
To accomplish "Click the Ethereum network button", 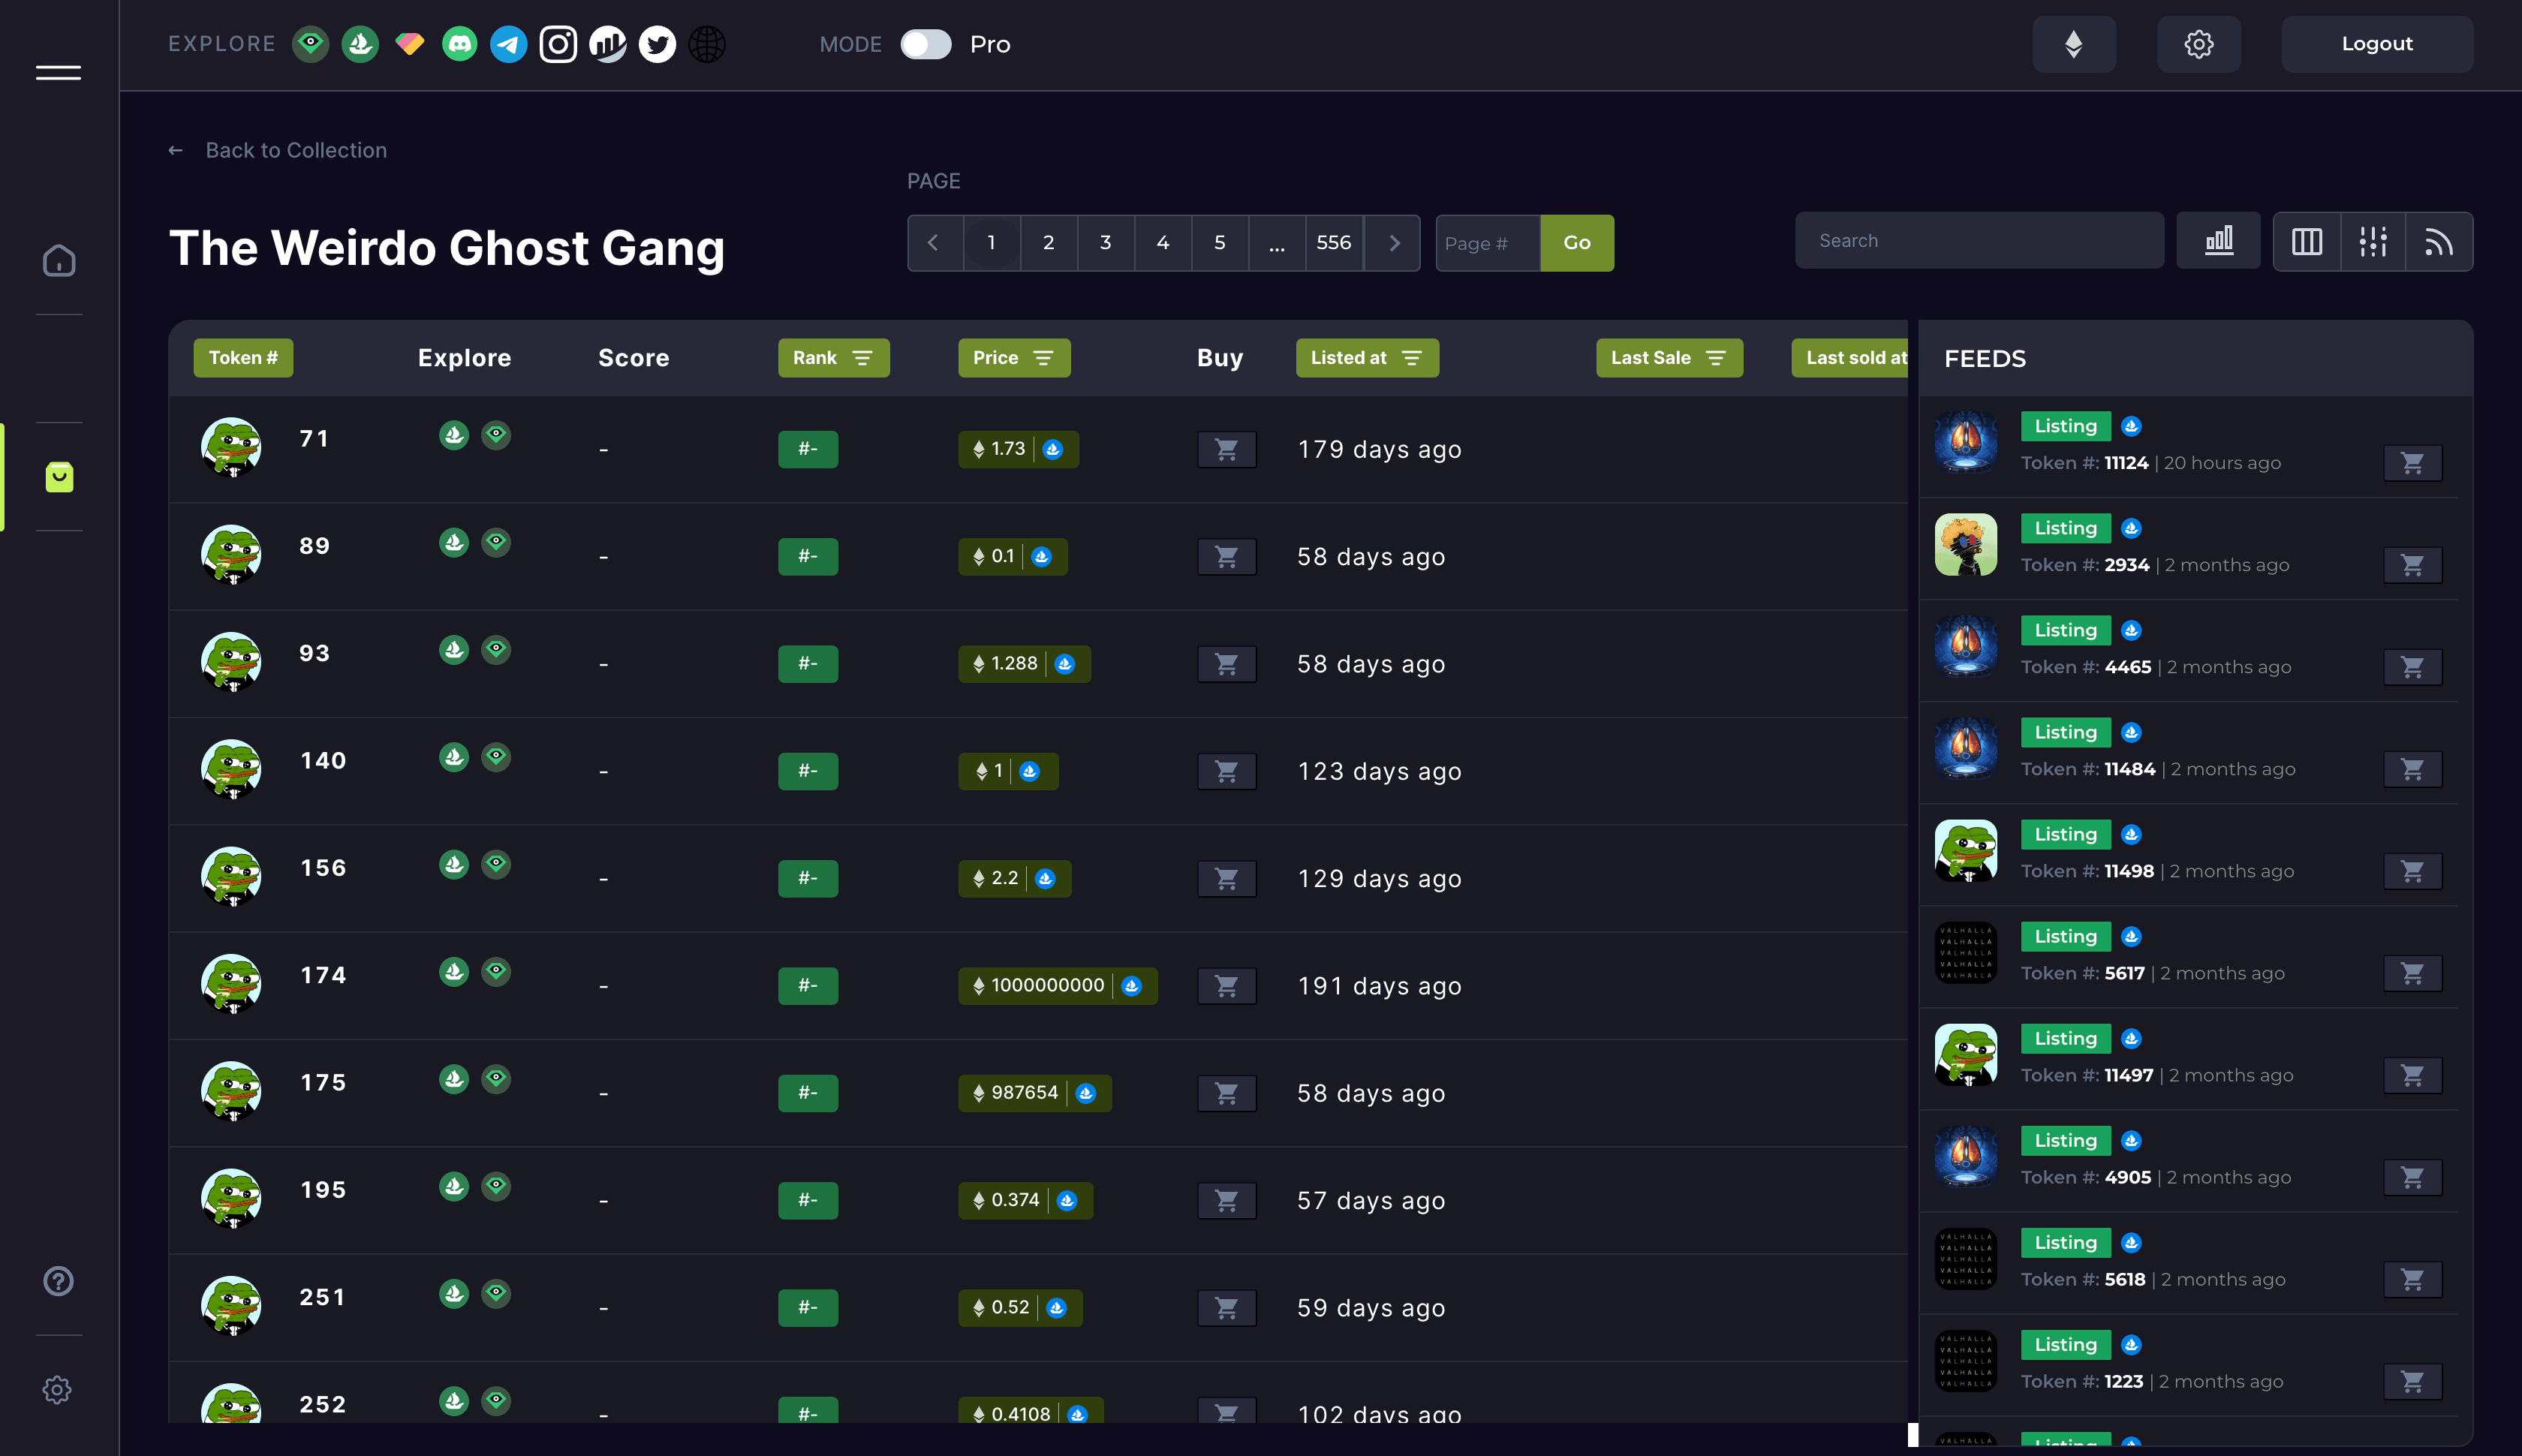I will 2074,44.
